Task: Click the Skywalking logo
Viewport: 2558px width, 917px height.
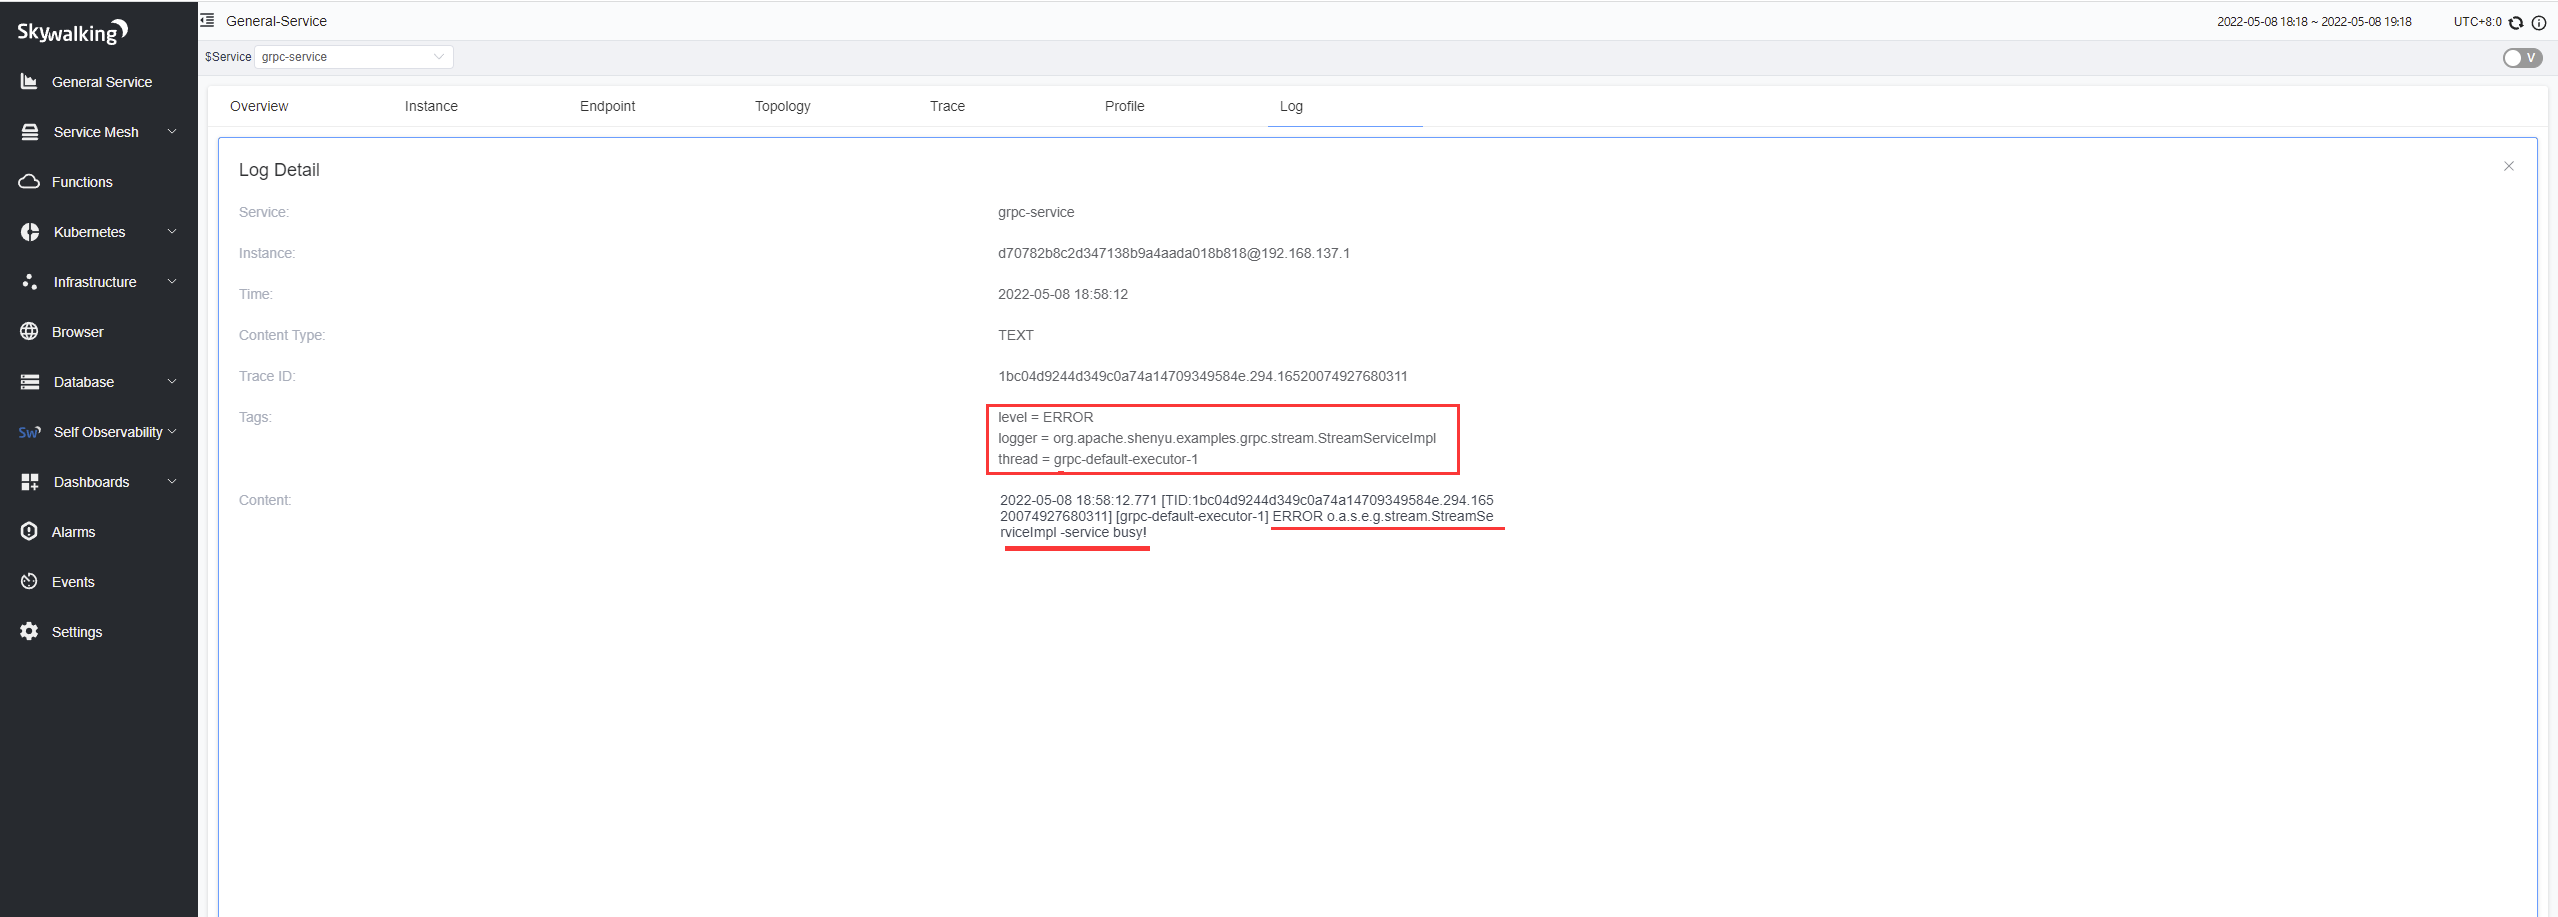Action: pos(72,32)
